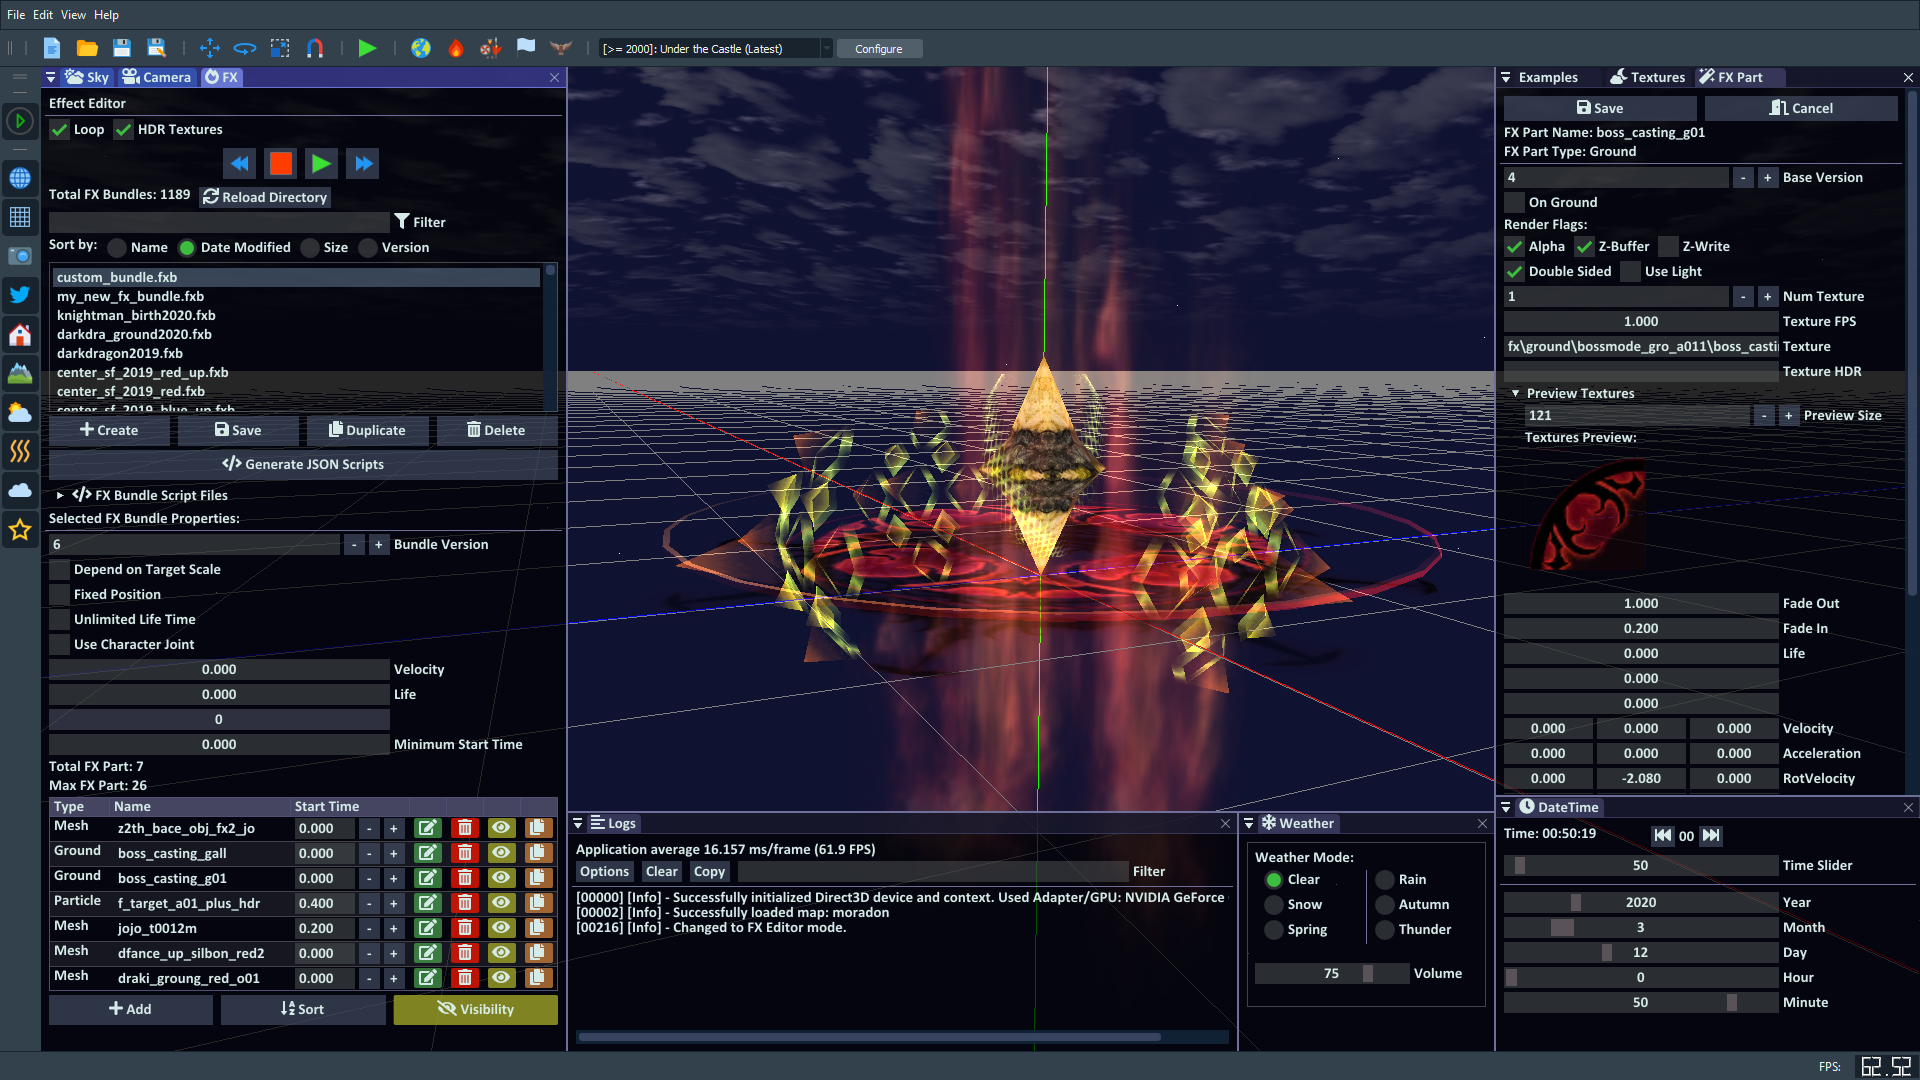Select Rain weather mode
The image size is (1920, 1080).
pyautogui.click(x=1385, y=879)
